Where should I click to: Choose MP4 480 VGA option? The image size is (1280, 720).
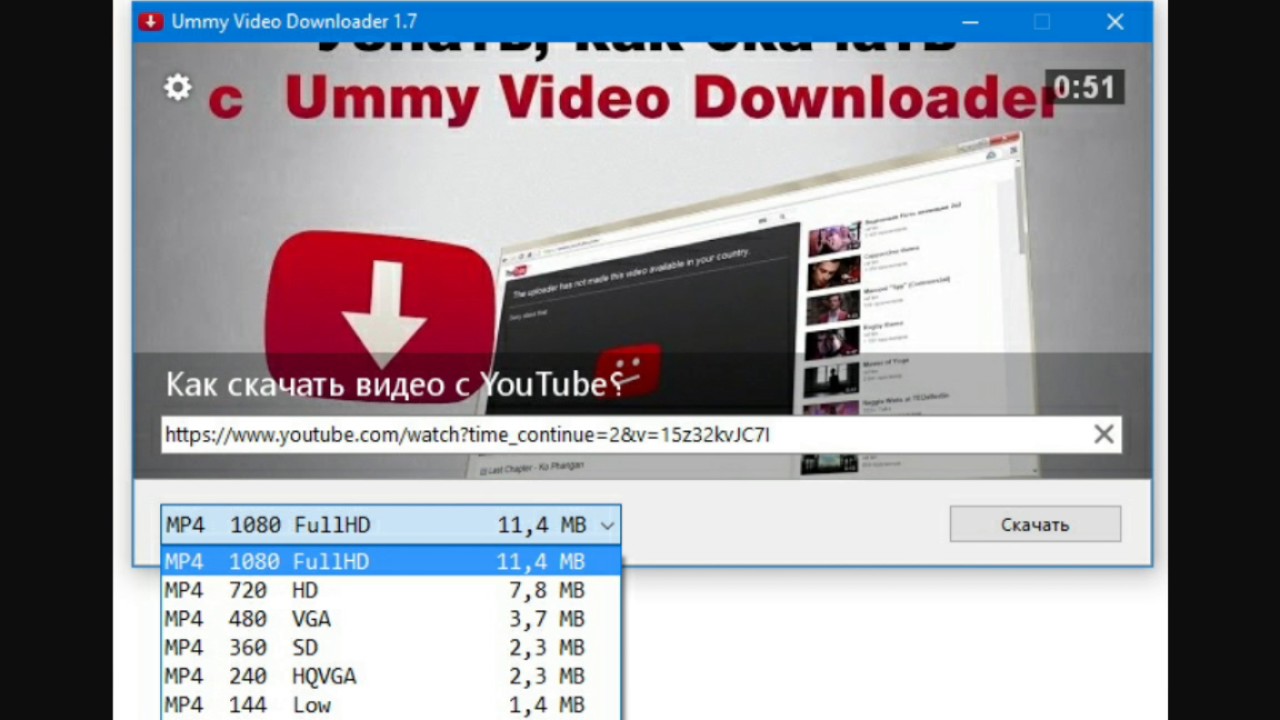click(x=391, y=619)
